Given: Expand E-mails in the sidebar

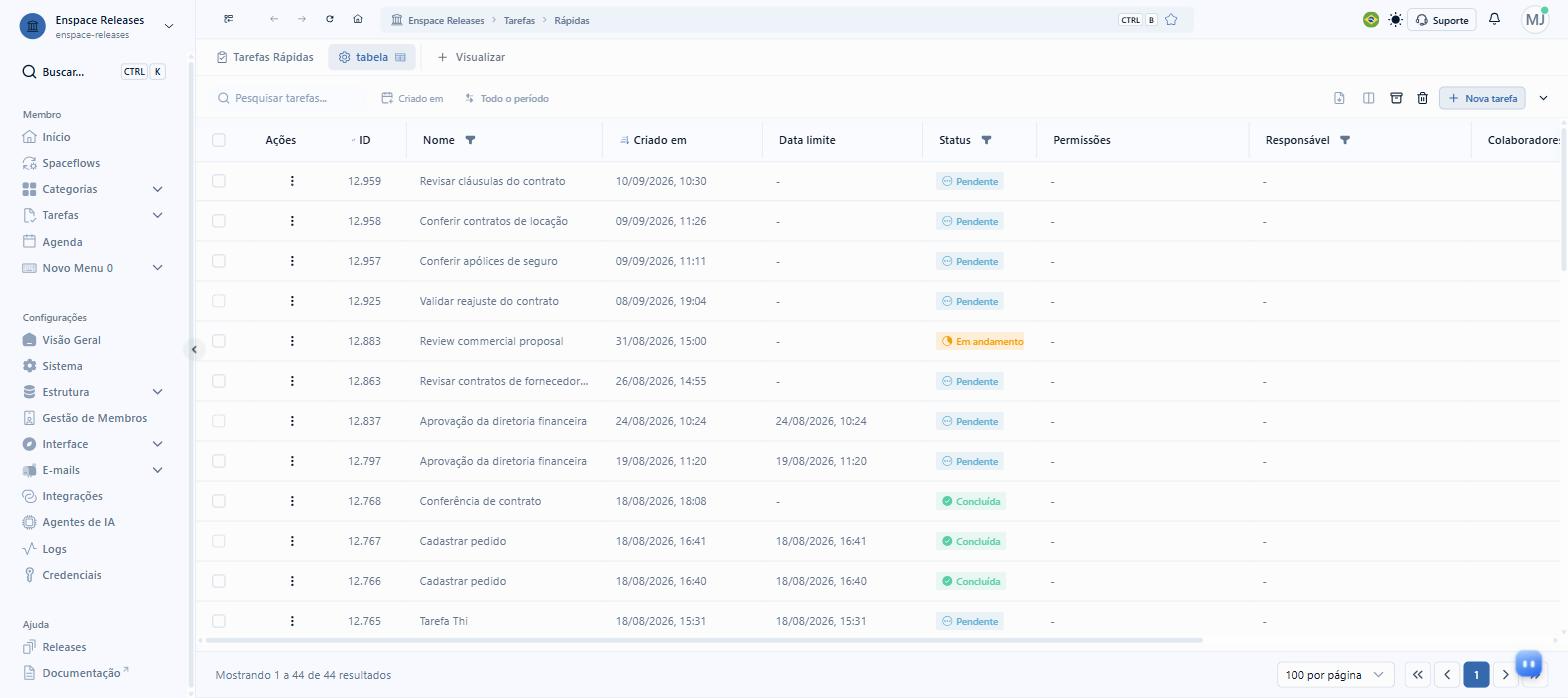Looking at the screenshot, I should pos(157,470).
